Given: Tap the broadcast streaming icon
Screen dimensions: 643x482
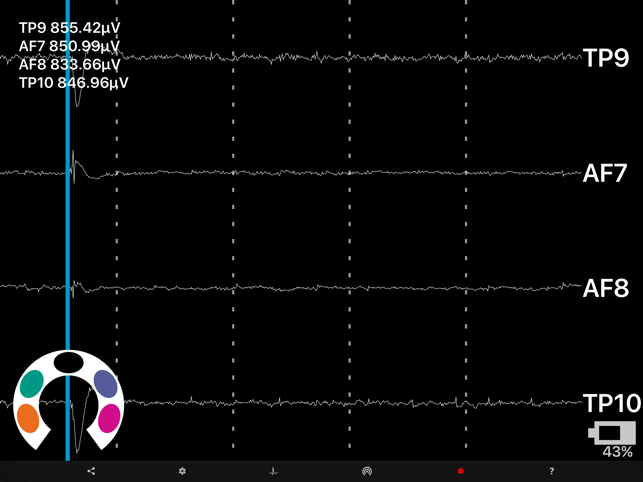Looking at the screenshot, I should (367, 471).
